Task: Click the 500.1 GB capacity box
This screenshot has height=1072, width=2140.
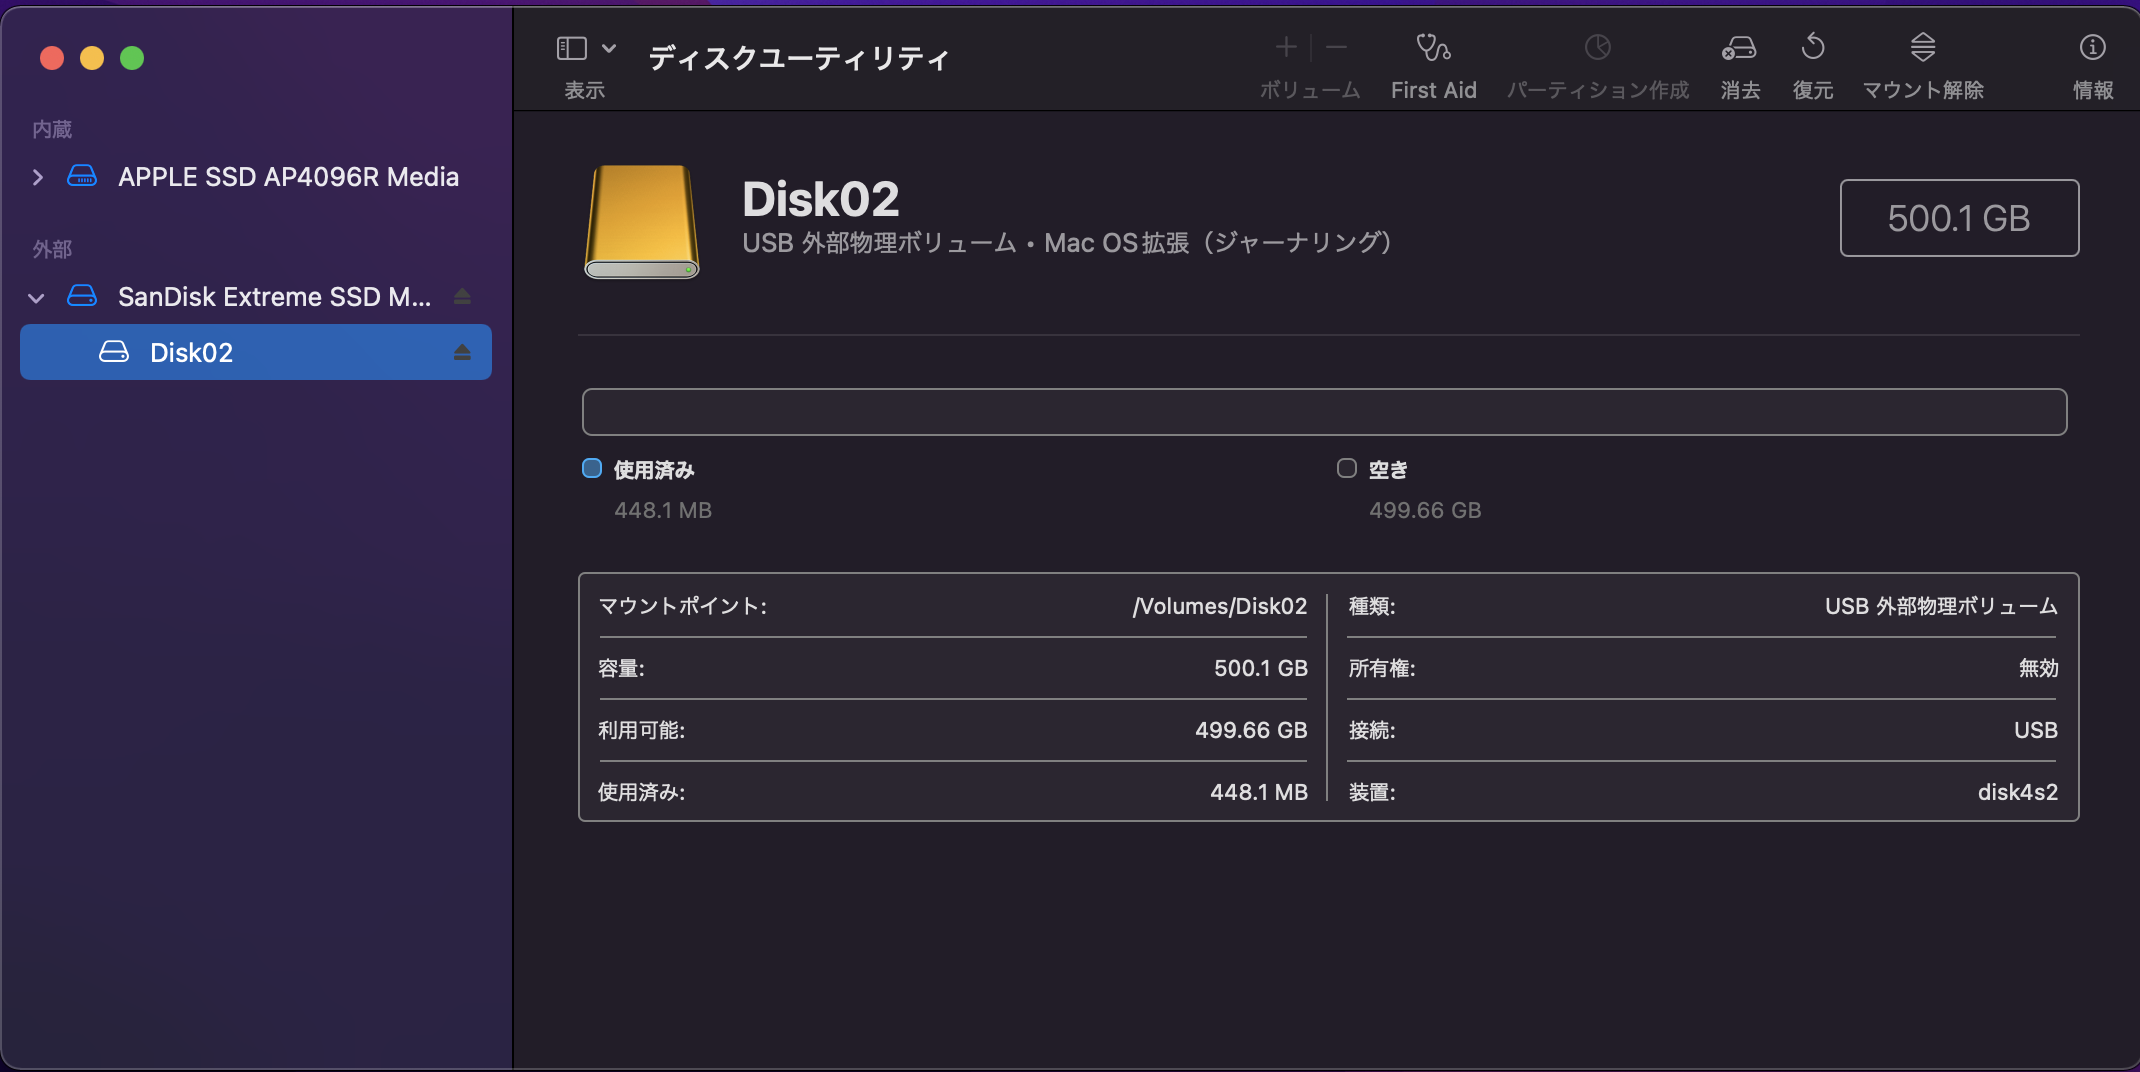Action: [1958, 218]
